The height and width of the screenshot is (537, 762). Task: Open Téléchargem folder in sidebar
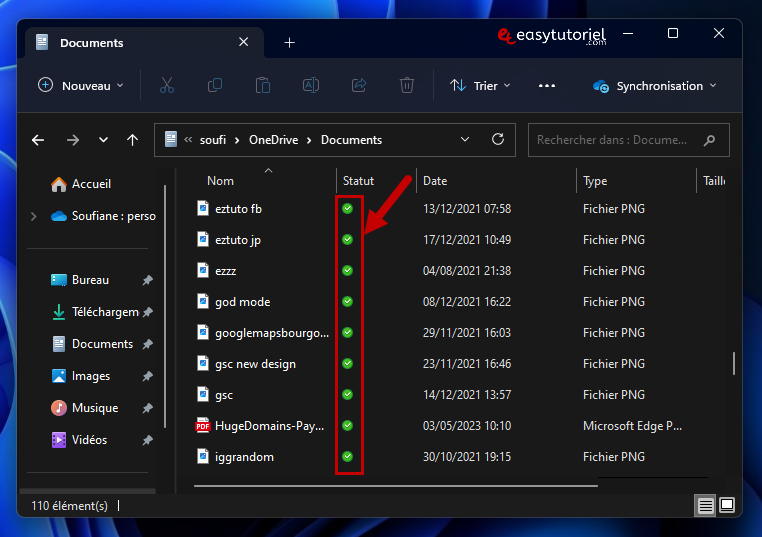(x=95, y=312)
